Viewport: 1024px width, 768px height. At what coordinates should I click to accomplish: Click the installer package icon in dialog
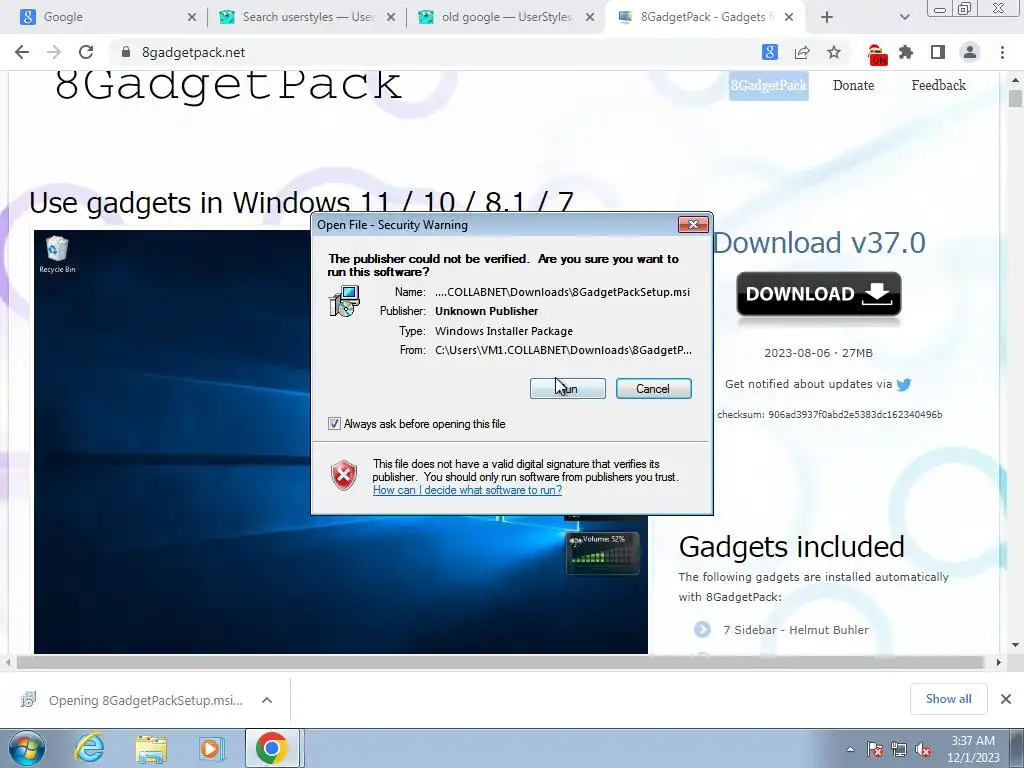pos(344,302)
